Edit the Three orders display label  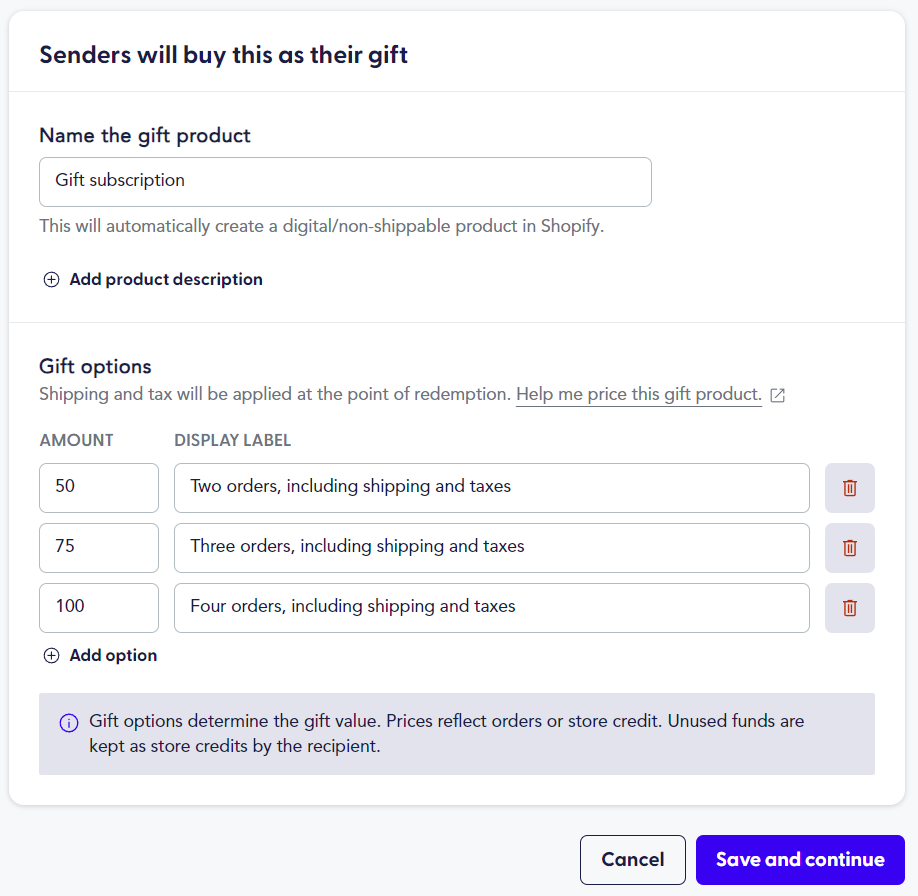[492, 548]
